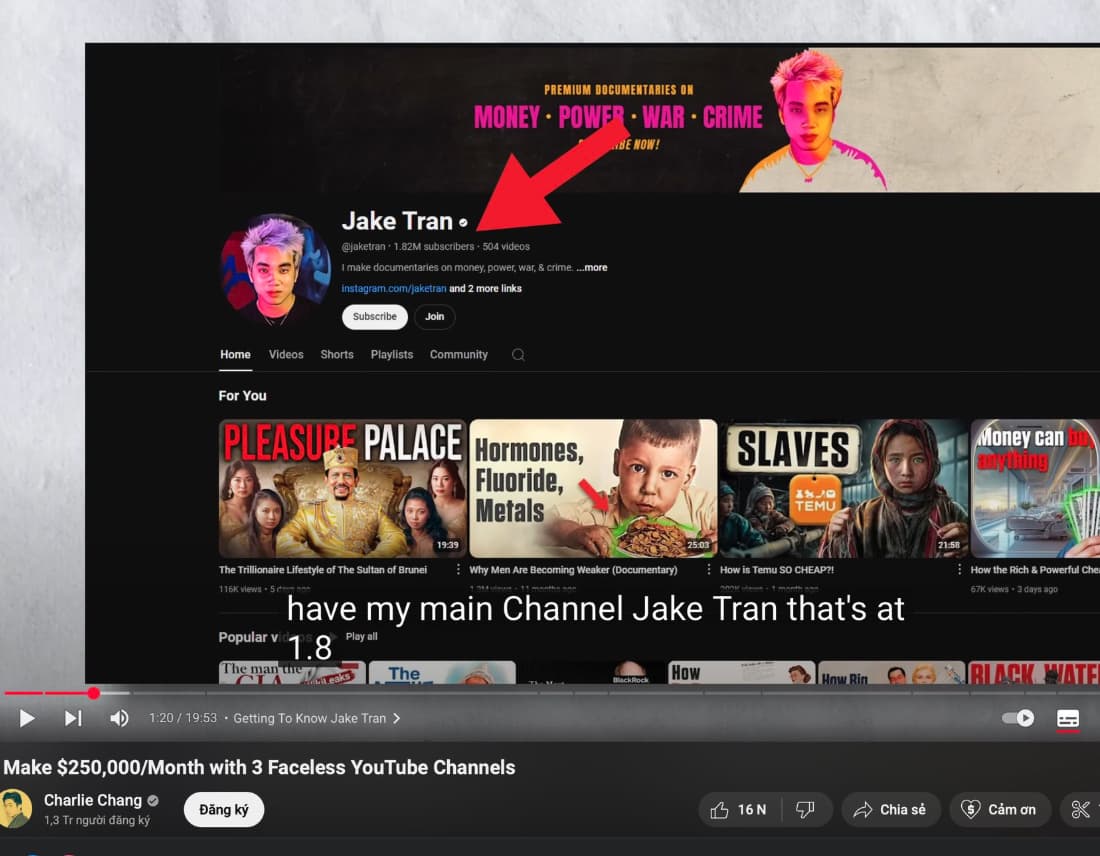Click the '1,3 Tr người đăng ký' subscriber text
This screenshot has height=856, width=1100.
[97, 820]
